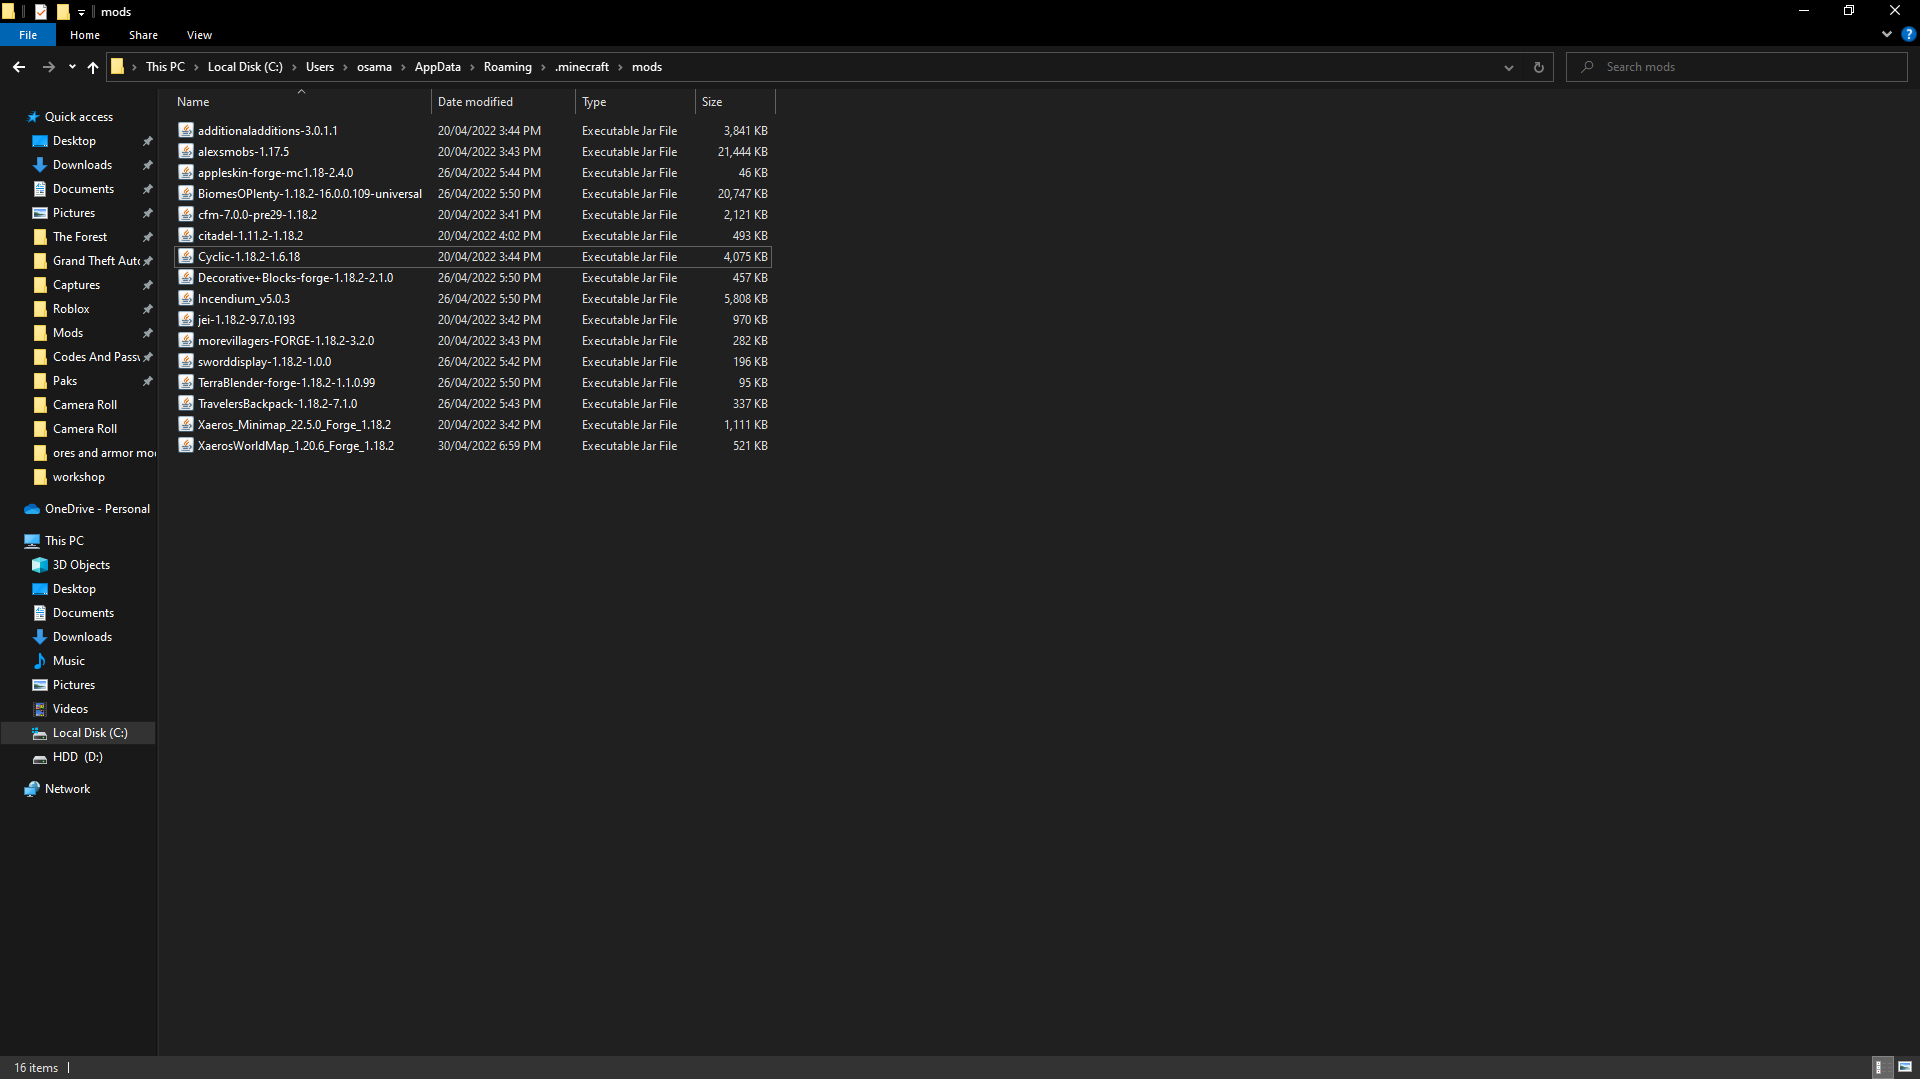Jump to .minecraft in the breadcrumb

tap(582, 67)
